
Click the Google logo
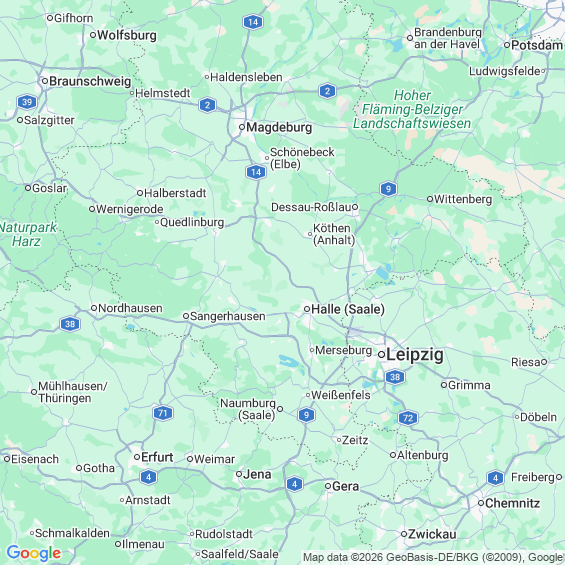34,553
